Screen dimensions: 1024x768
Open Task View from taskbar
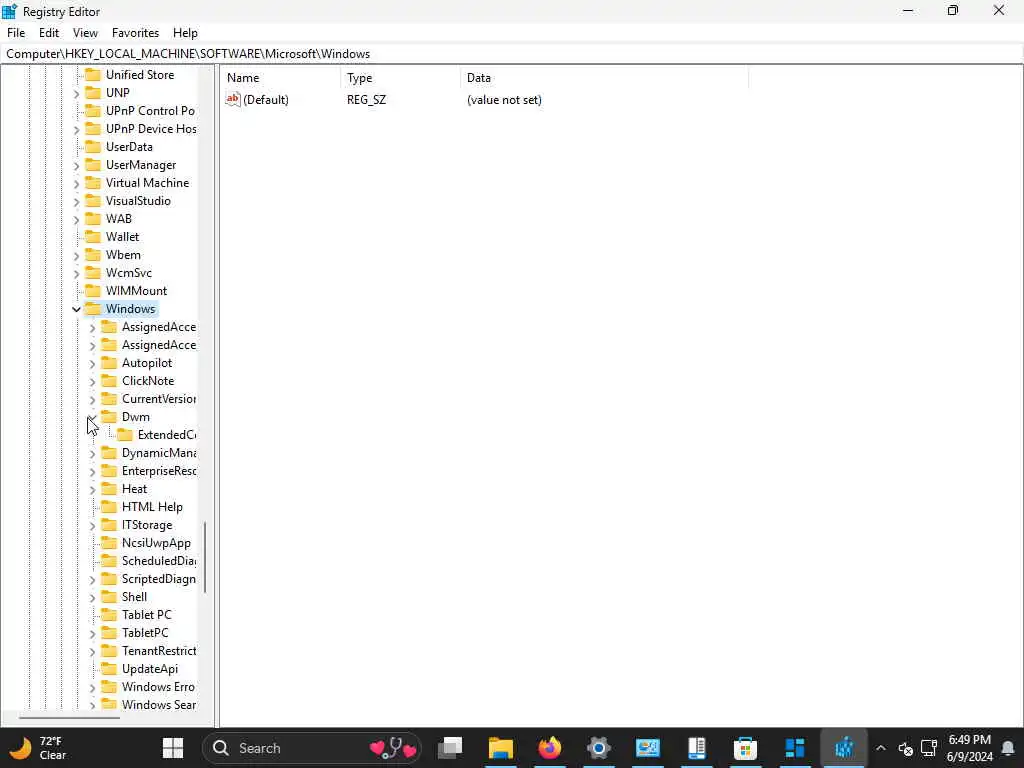click(x=451, y=748)
